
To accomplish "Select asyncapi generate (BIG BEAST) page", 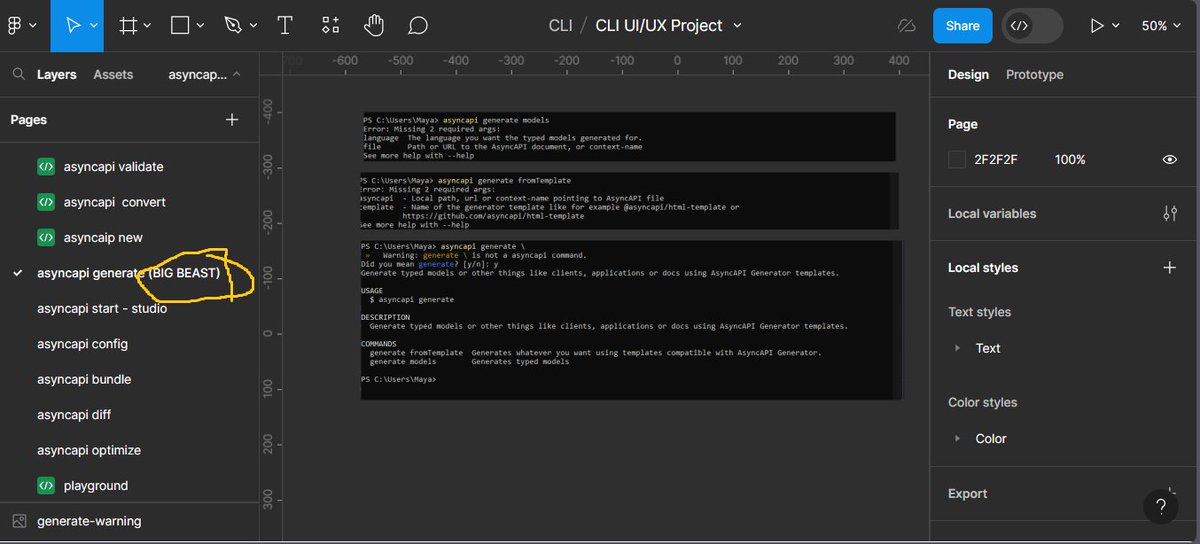I will tap(128, 273).
